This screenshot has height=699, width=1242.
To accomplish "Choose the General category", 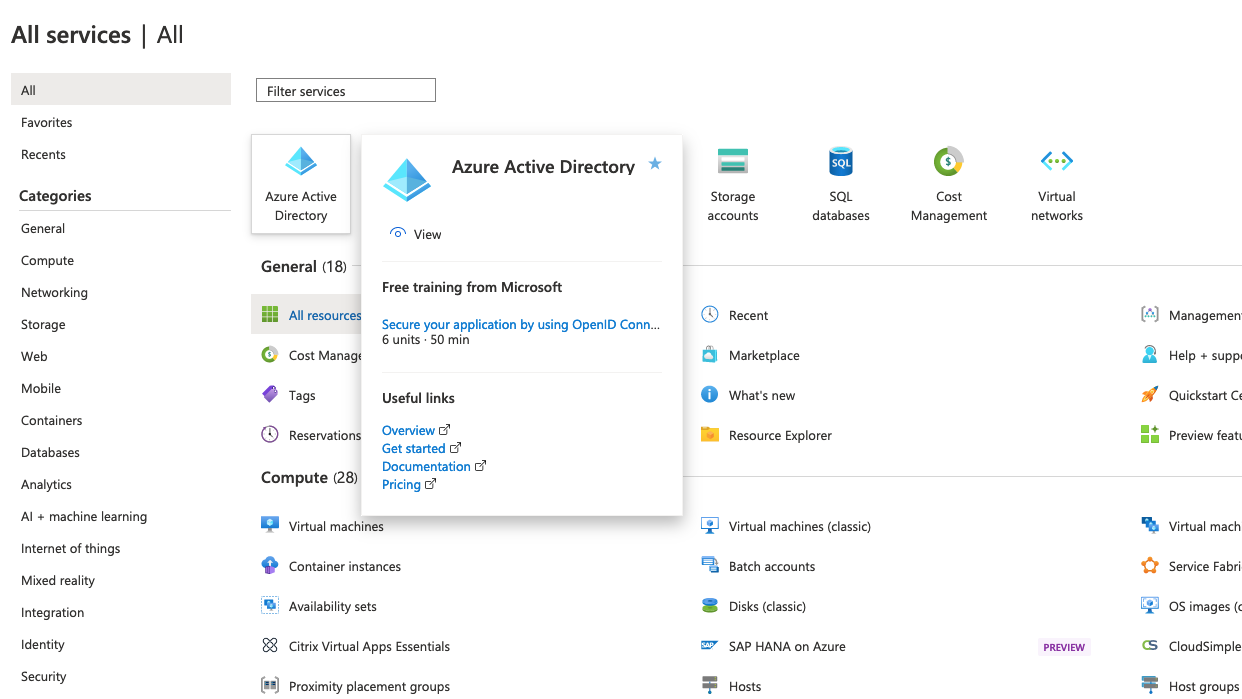I will pos(43,228).
